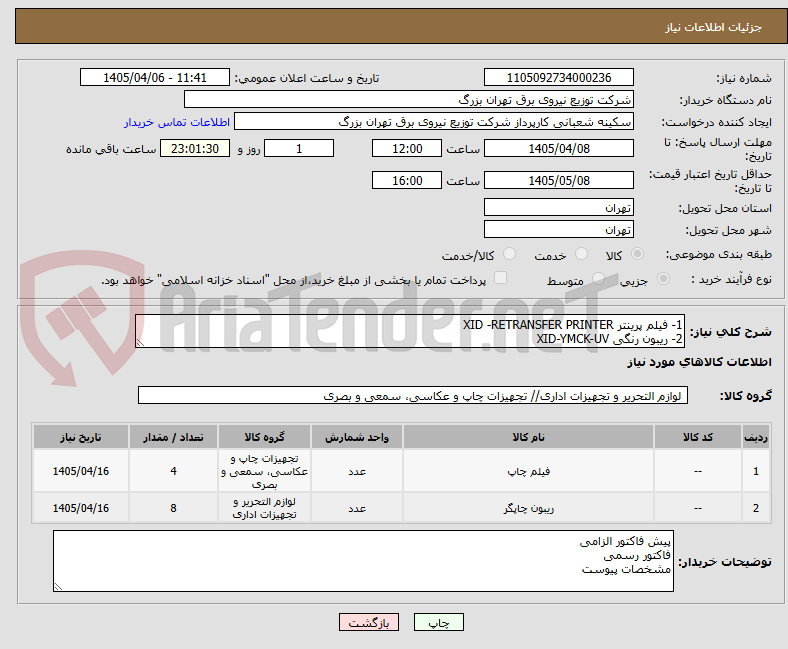This screenshot has width=788, height=649.
Task: Click the buyer organization name field
Action: point(409,100)
